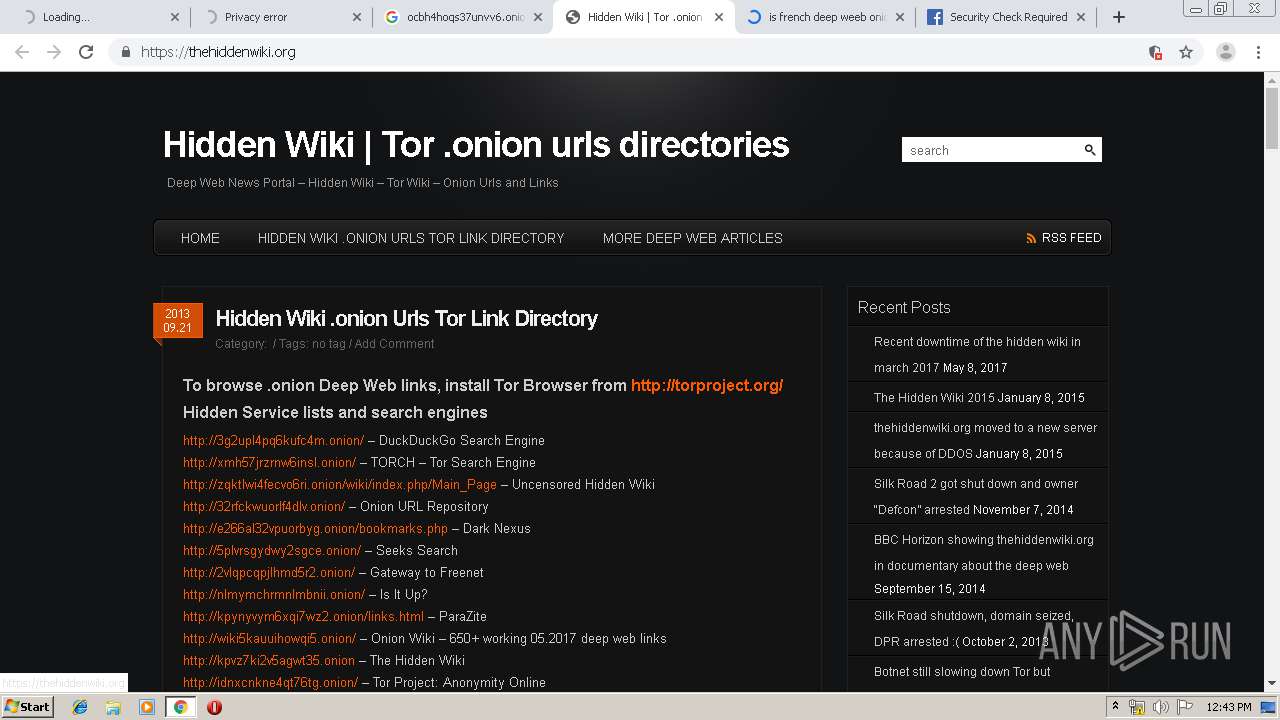1280x720 pixels.
Task: Click the browser back arrow
Action: point(22,52)
